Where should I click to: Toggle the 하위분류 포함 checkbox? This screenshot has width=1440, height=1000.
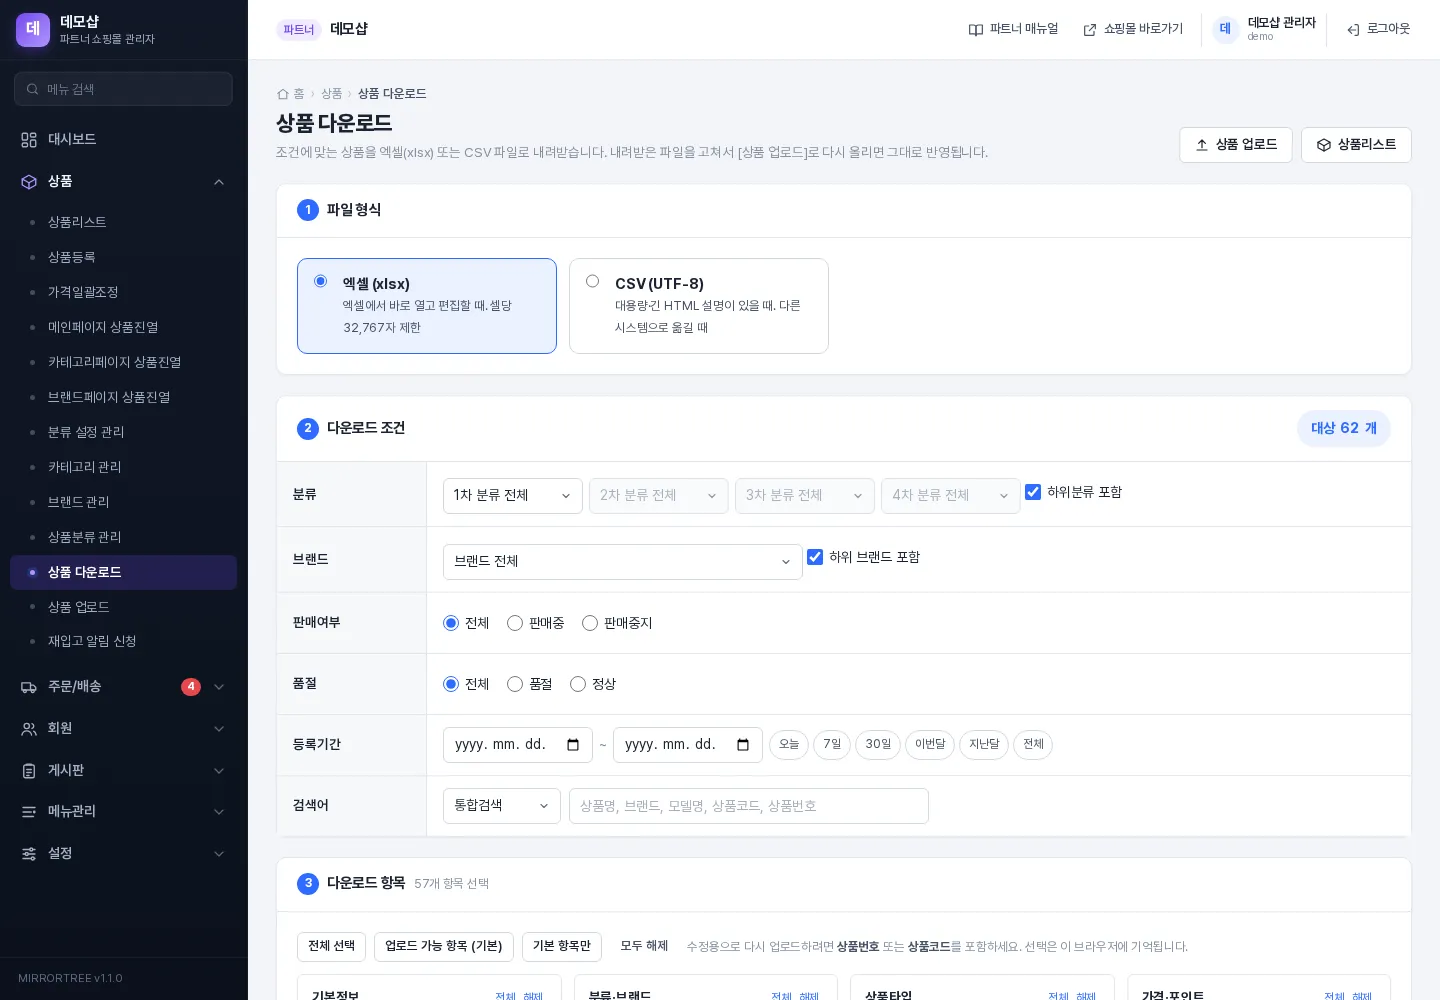1033,492
